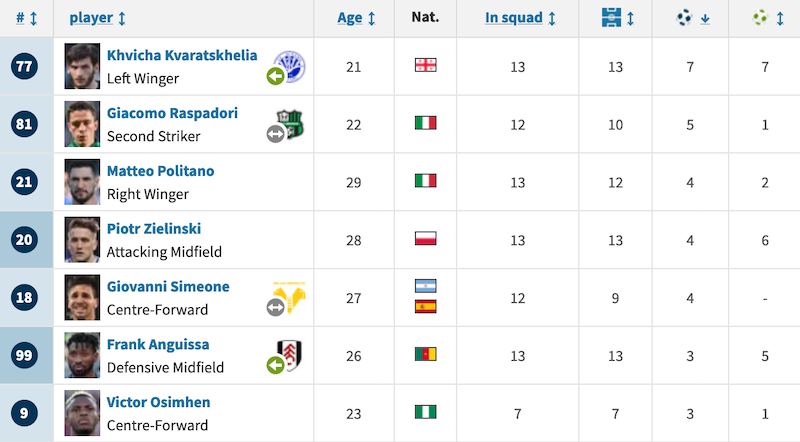
Task: Open Victor Osimhen's profile link
Action: (x=158, y=402)
